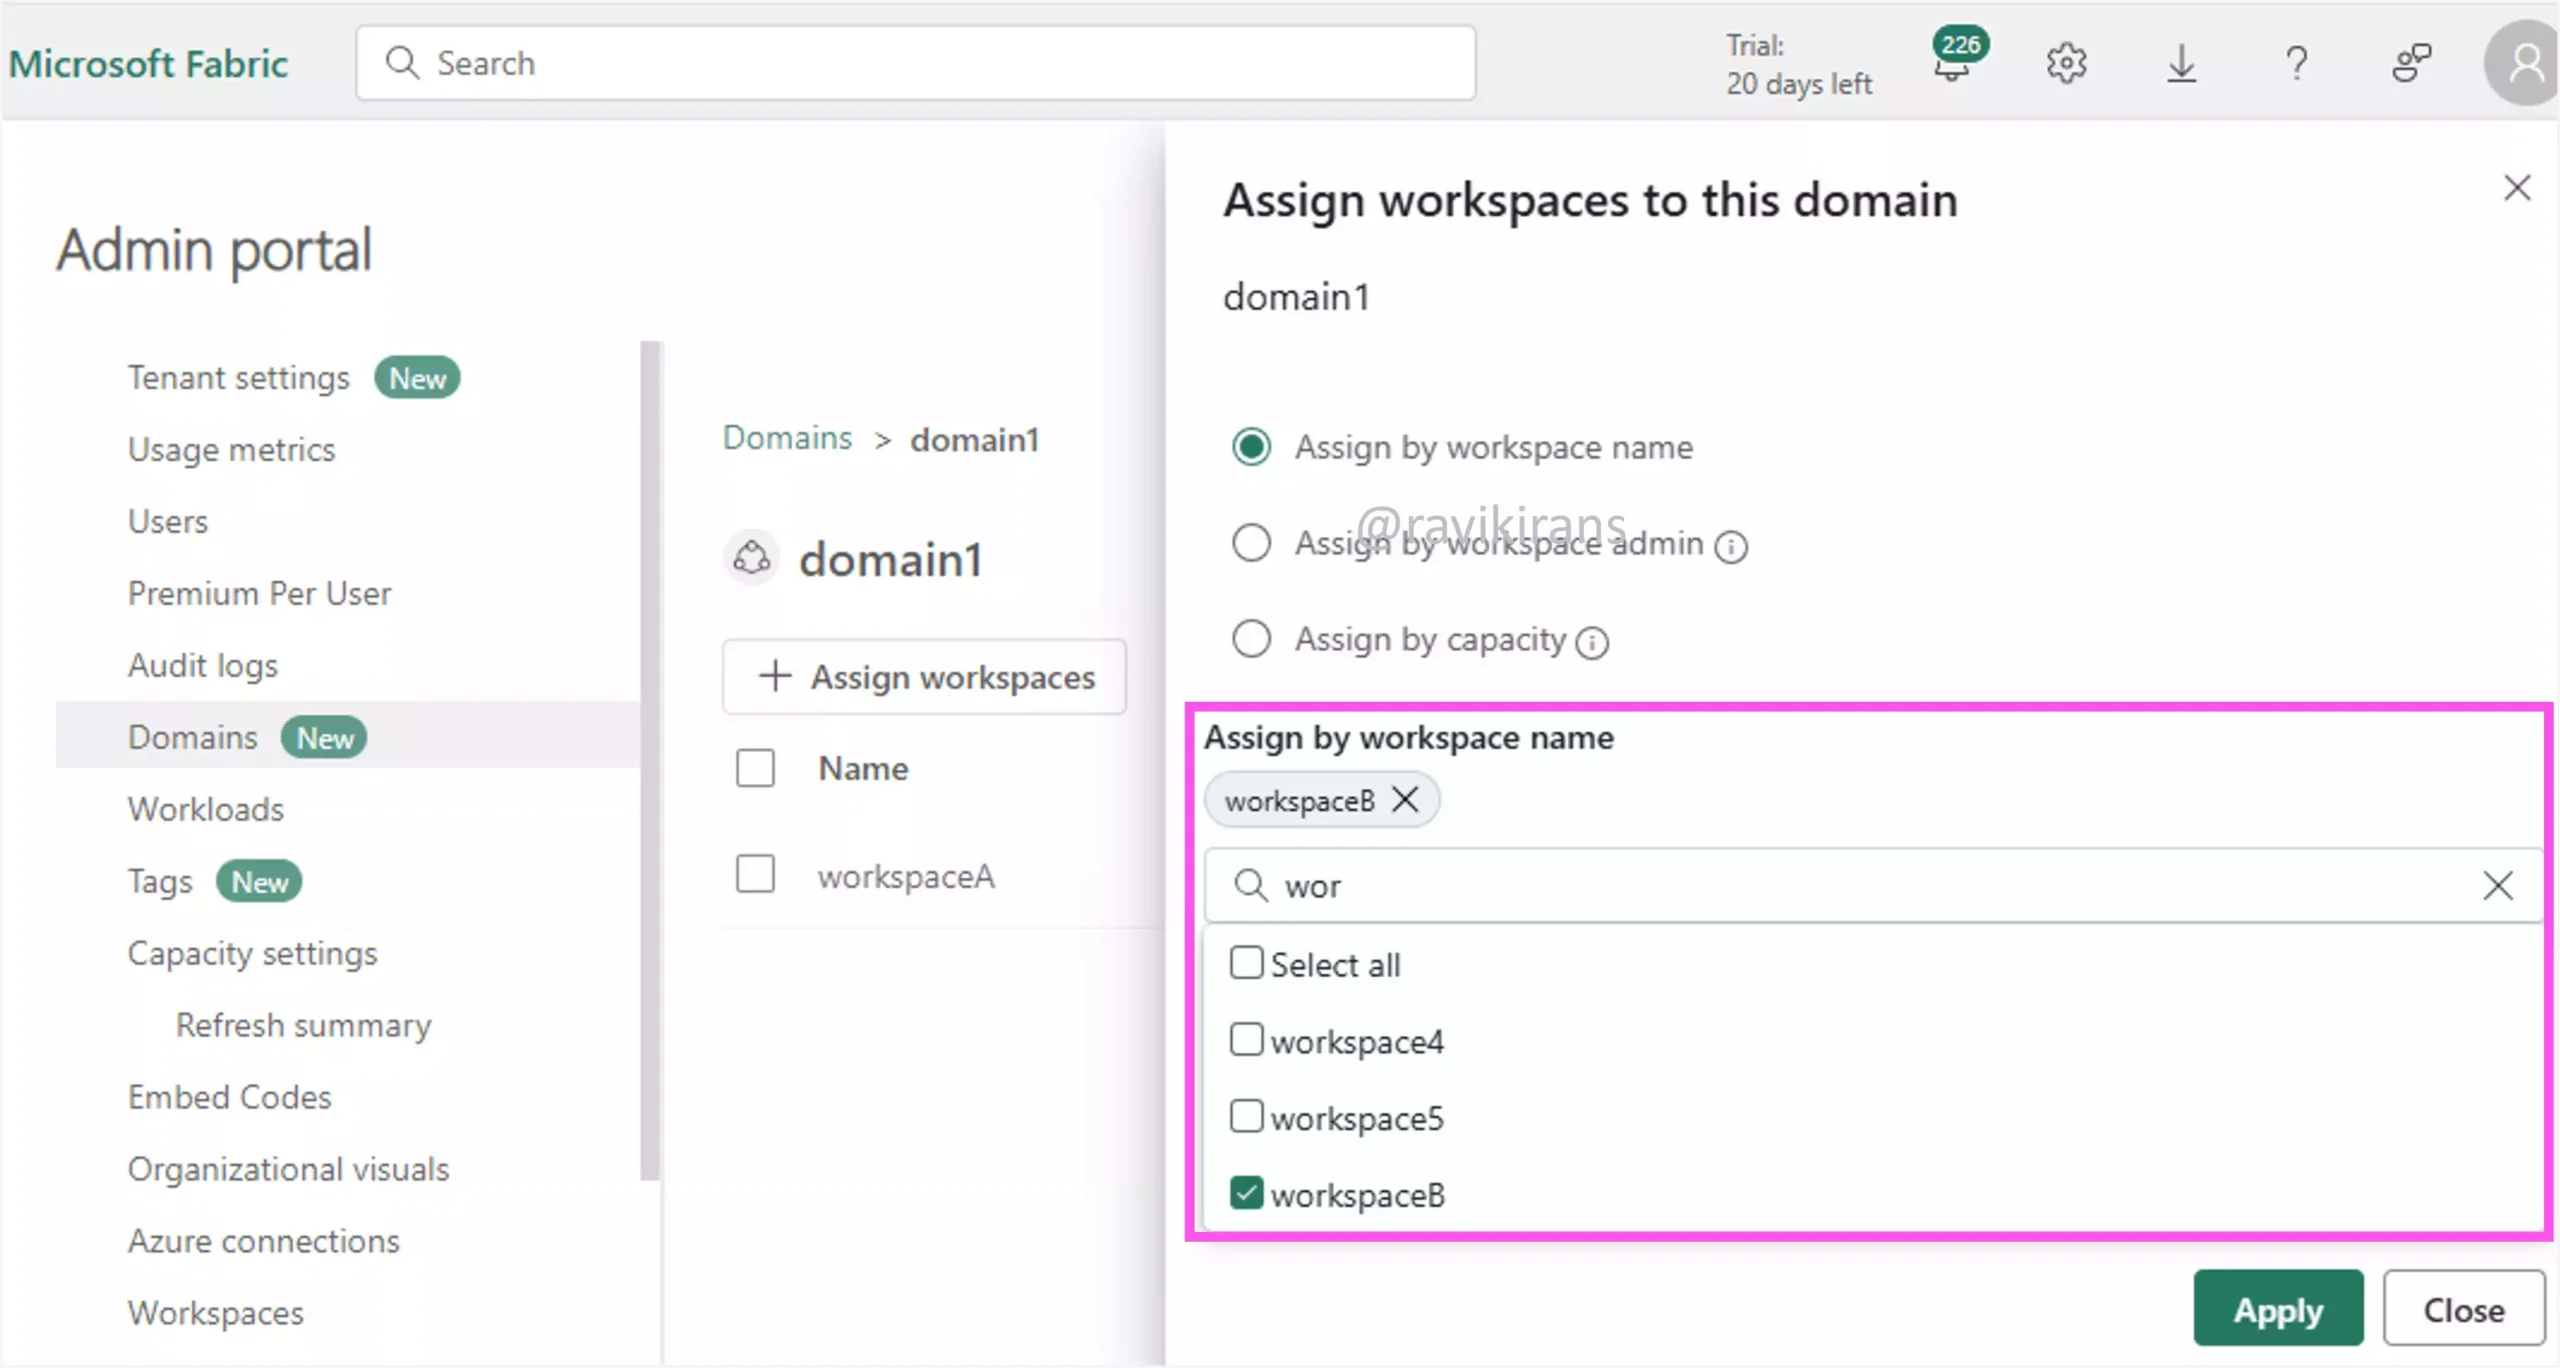2560x1368 pixels.
Task: Open Workloads in sidebar
Action: (205, 810)
